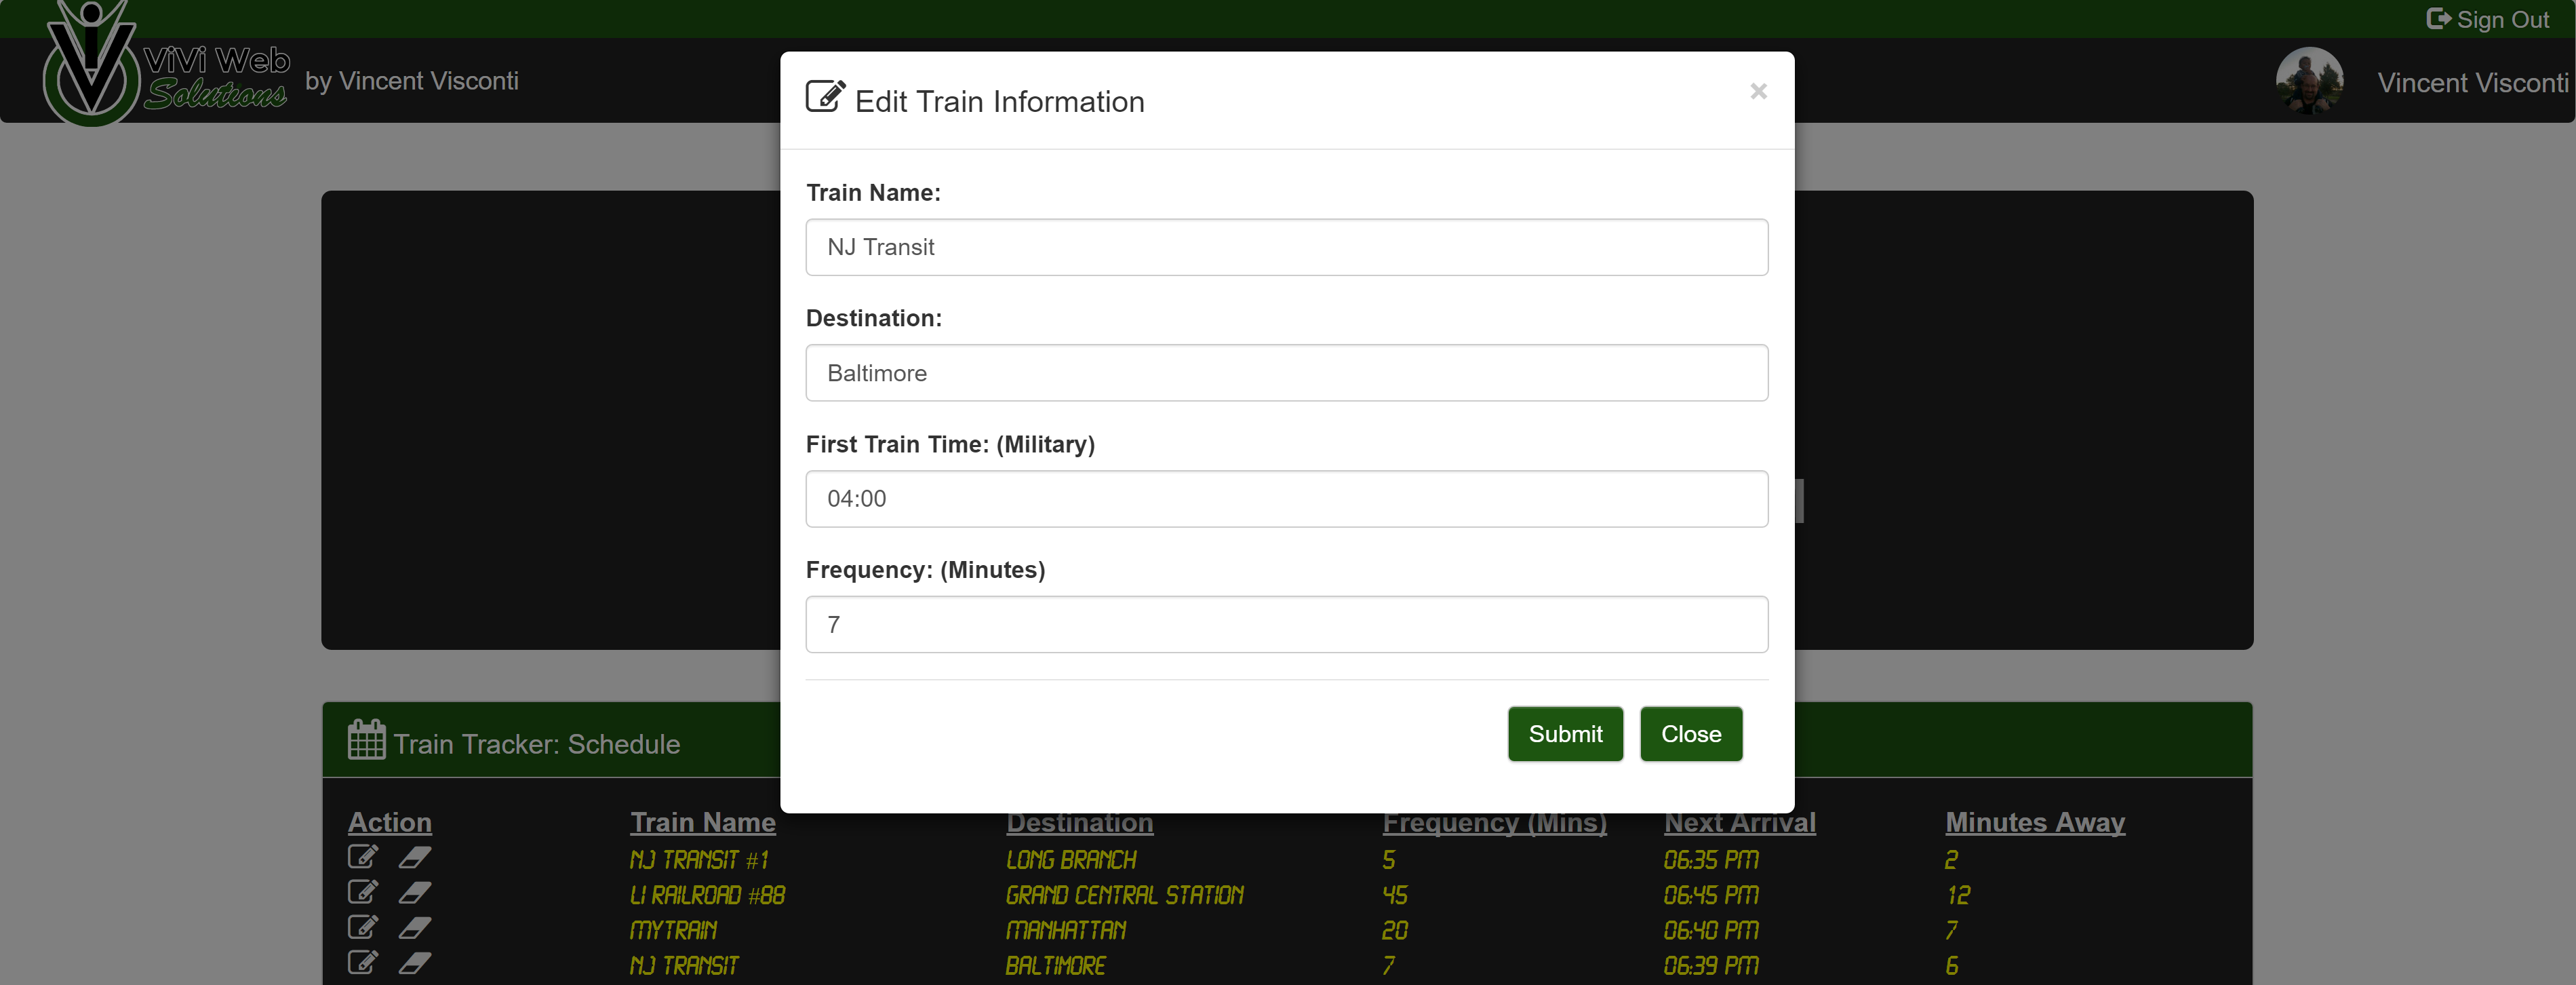Click the '06:40 PM' next arrival cell
The height and width of the screenshot is (985, 2576).
pyautogui.click(x=1711, y=930)
